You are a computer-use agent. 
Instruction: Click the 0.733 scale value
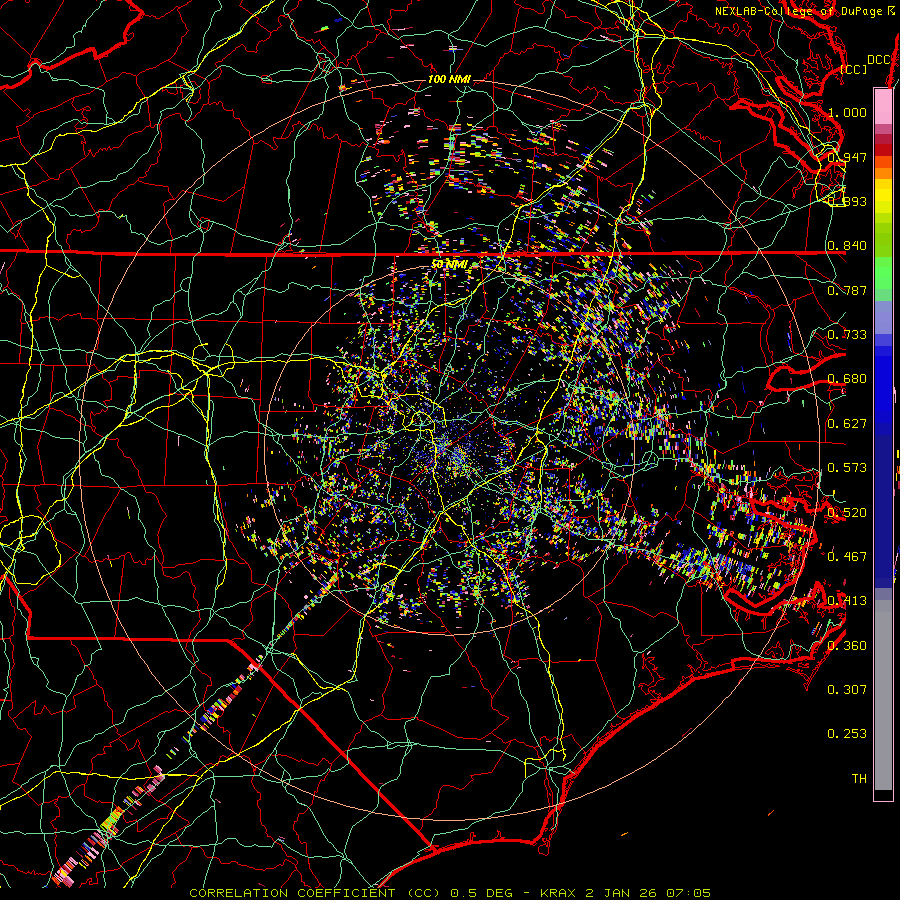pyautogui.click(x=847, y=335)
